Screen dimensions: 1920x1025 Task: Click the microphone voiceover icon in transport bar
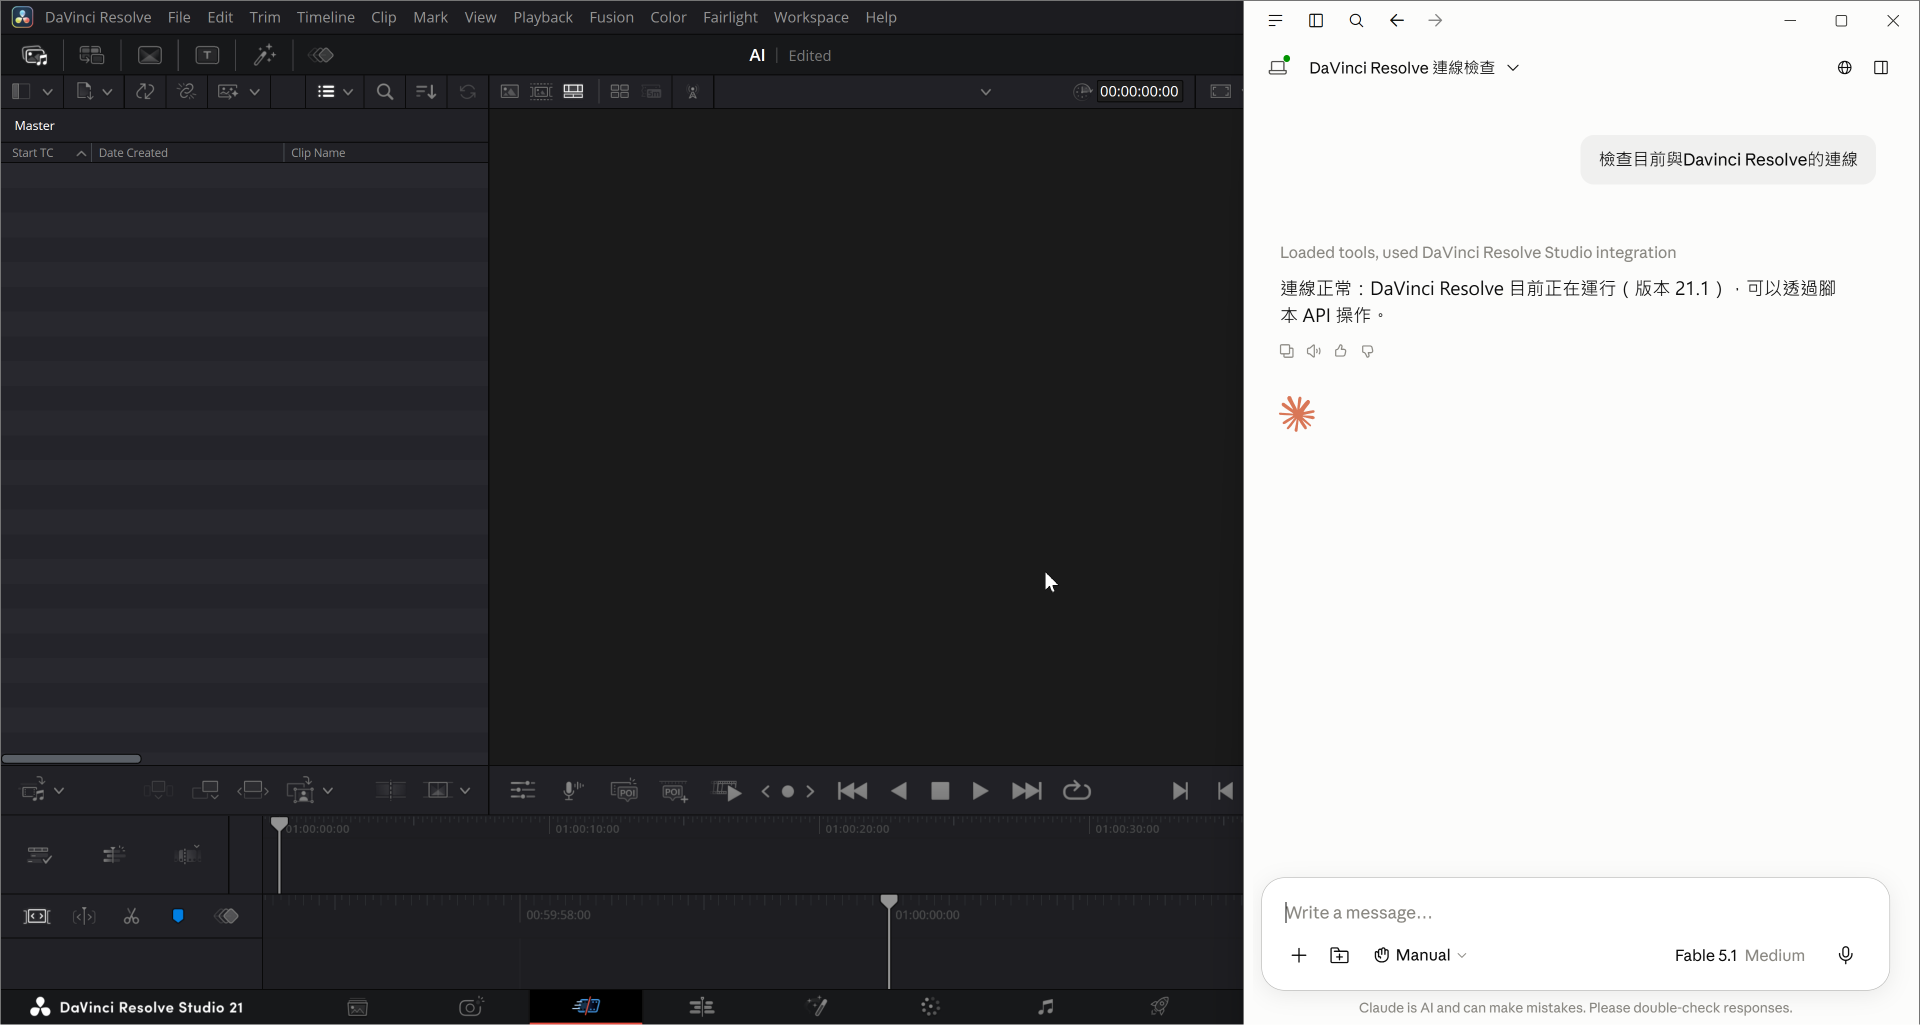click(x=573, y=791)
